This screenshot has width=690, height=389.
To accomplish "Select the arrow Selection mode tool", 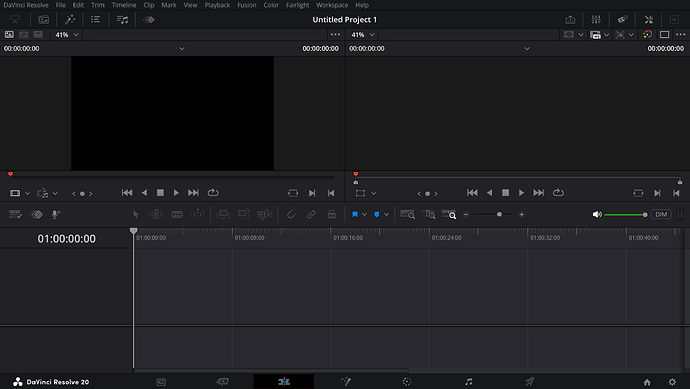I will 136,214.
